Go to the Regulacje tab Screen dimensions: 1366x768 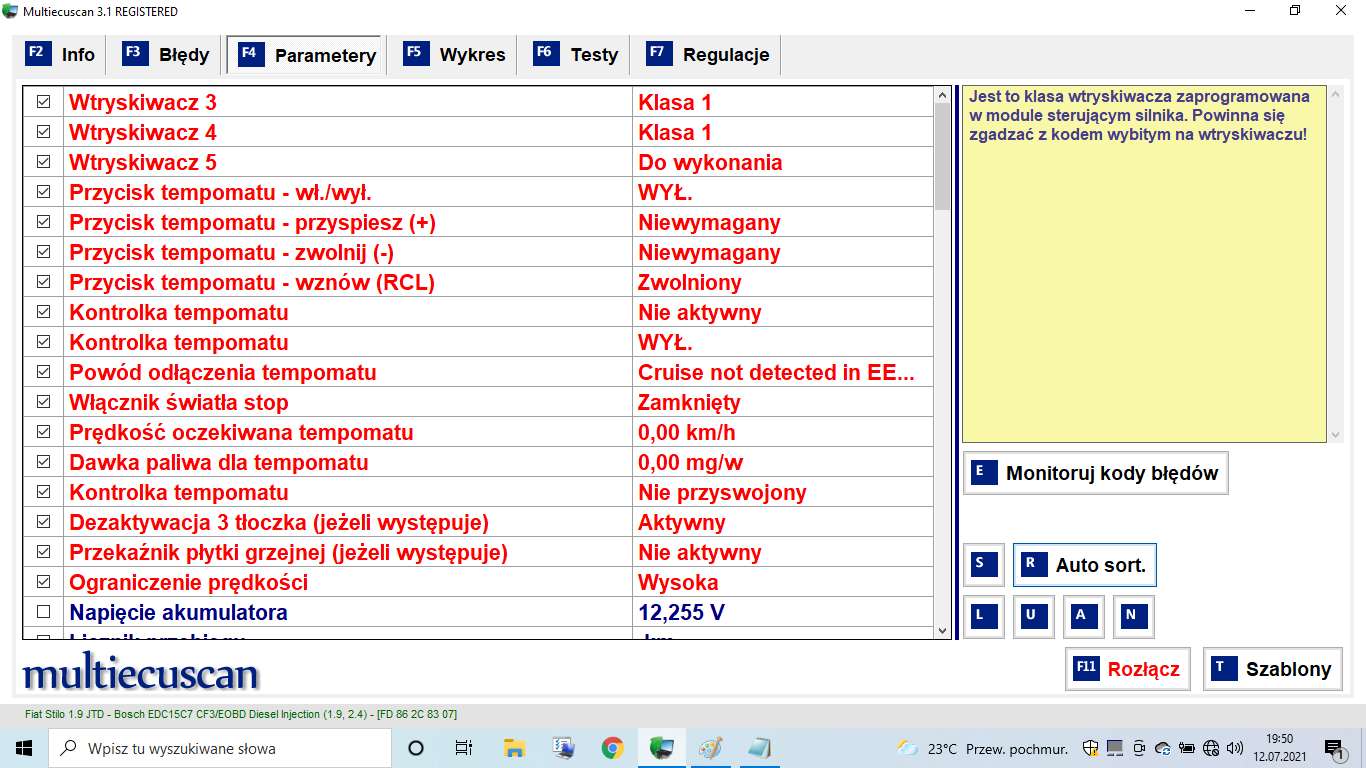[x=709, y=55]
